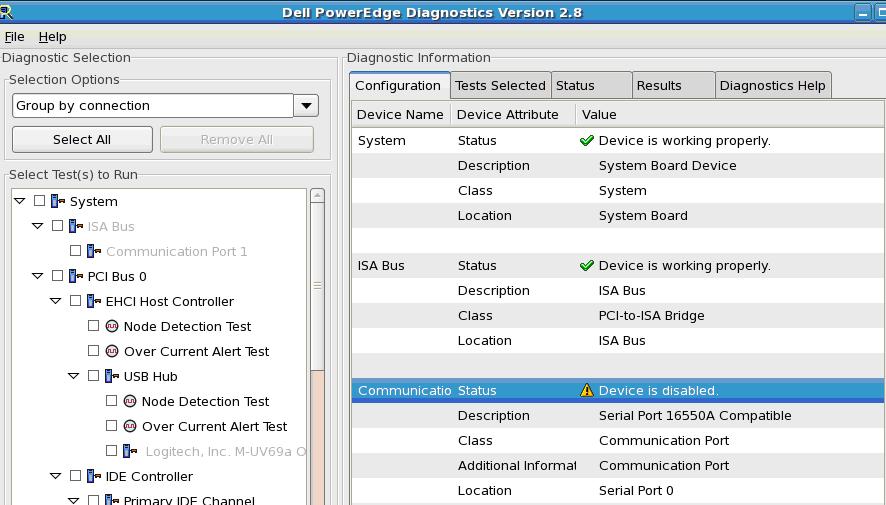Click 'Serial Port 16550A Compatible' value
Image resolution: width=886 pixels, height=505 pixels.
(695, 416)
